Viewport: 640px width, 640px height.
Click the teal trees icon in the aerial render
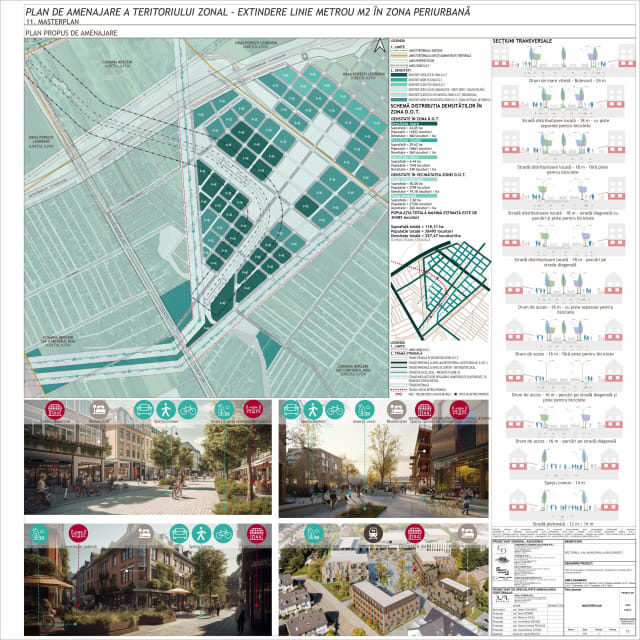(x=314, y=534)
